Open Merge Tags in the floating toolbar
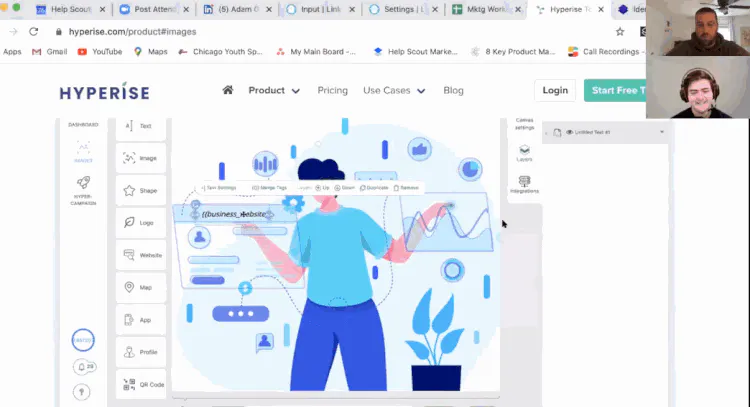The width and height of the screenshot is (750, 407). pos(269,188)
